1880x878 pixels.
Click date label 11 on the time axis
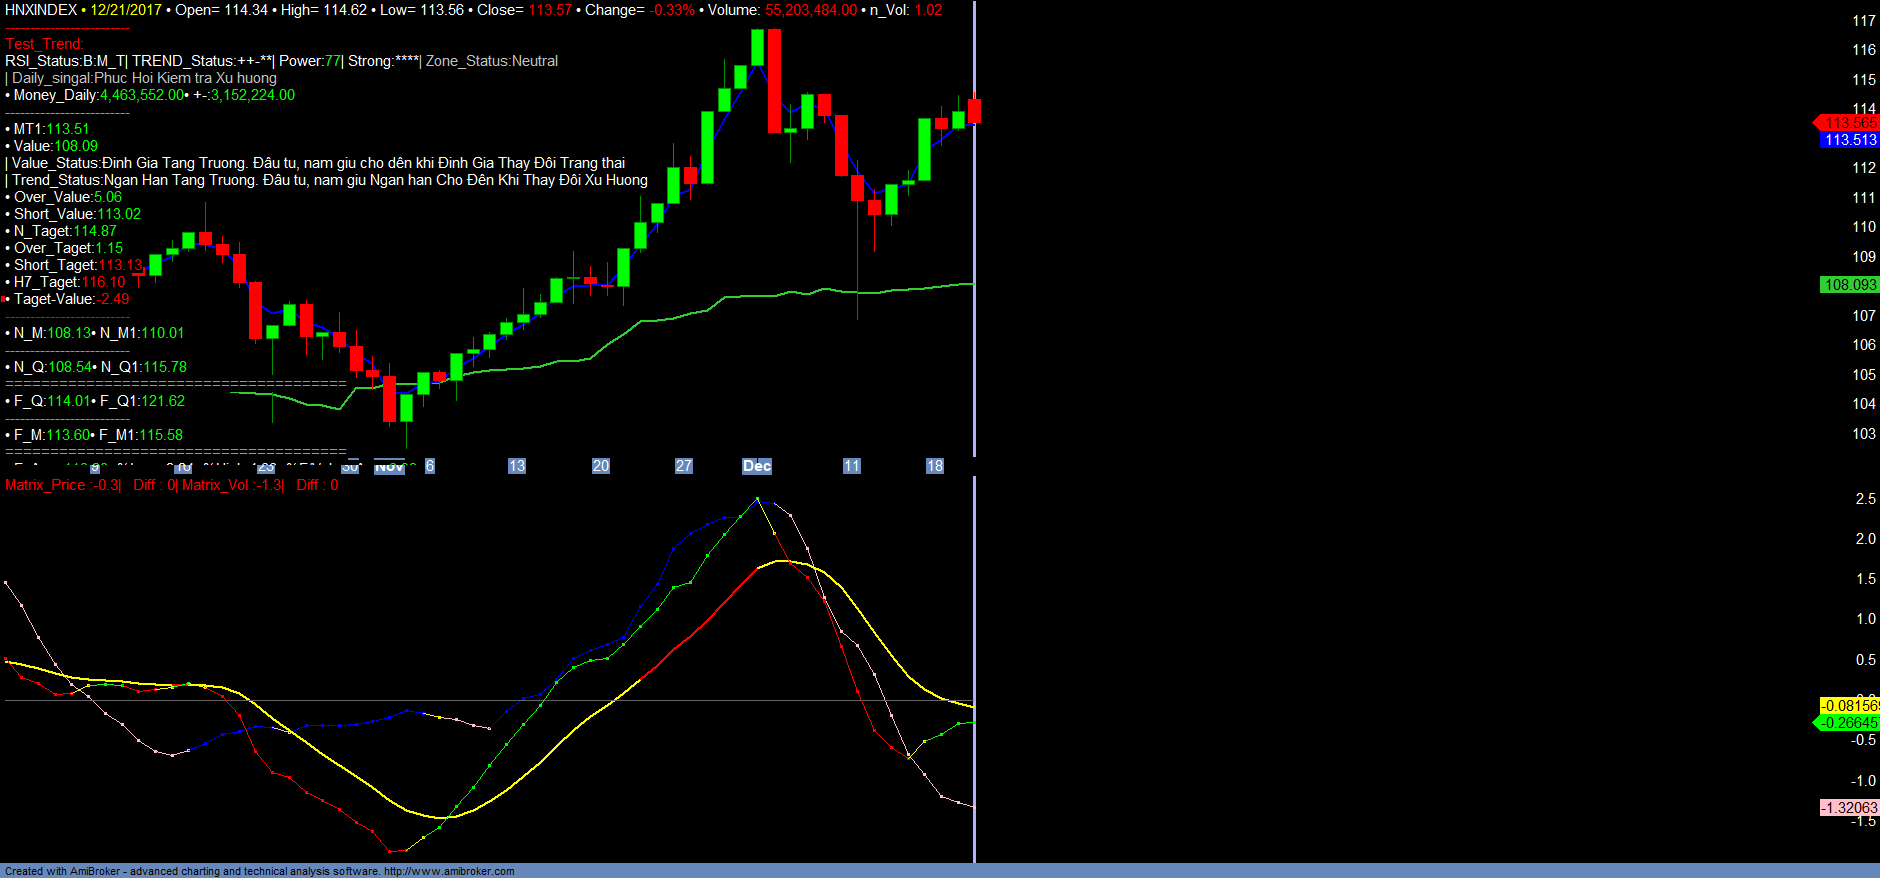852,466
